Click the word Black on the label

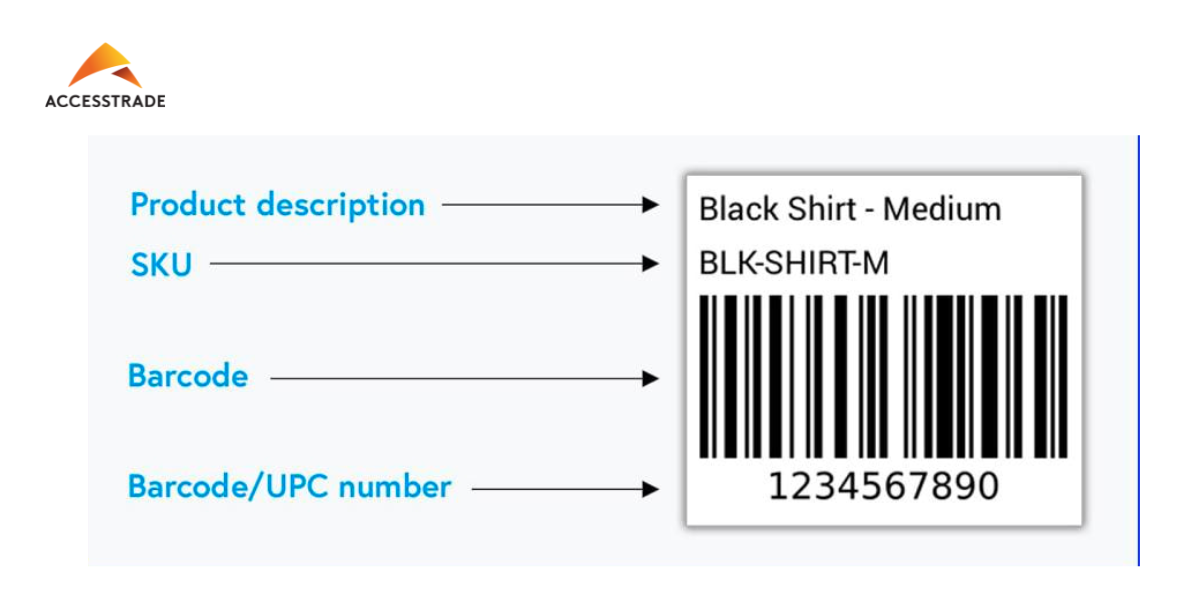point(737,209)
